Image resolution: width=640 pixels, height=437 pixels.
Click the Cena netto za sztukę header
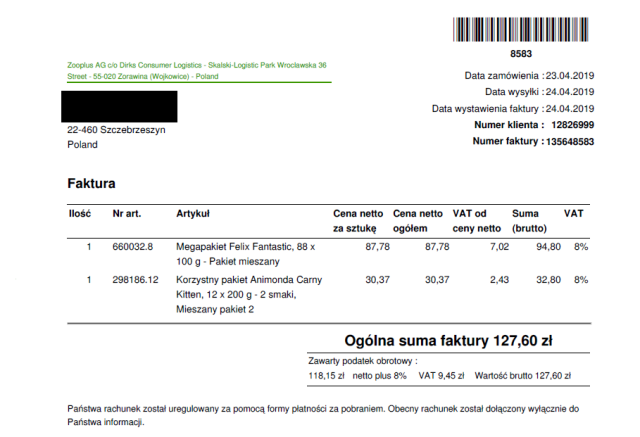click(356, 220)
